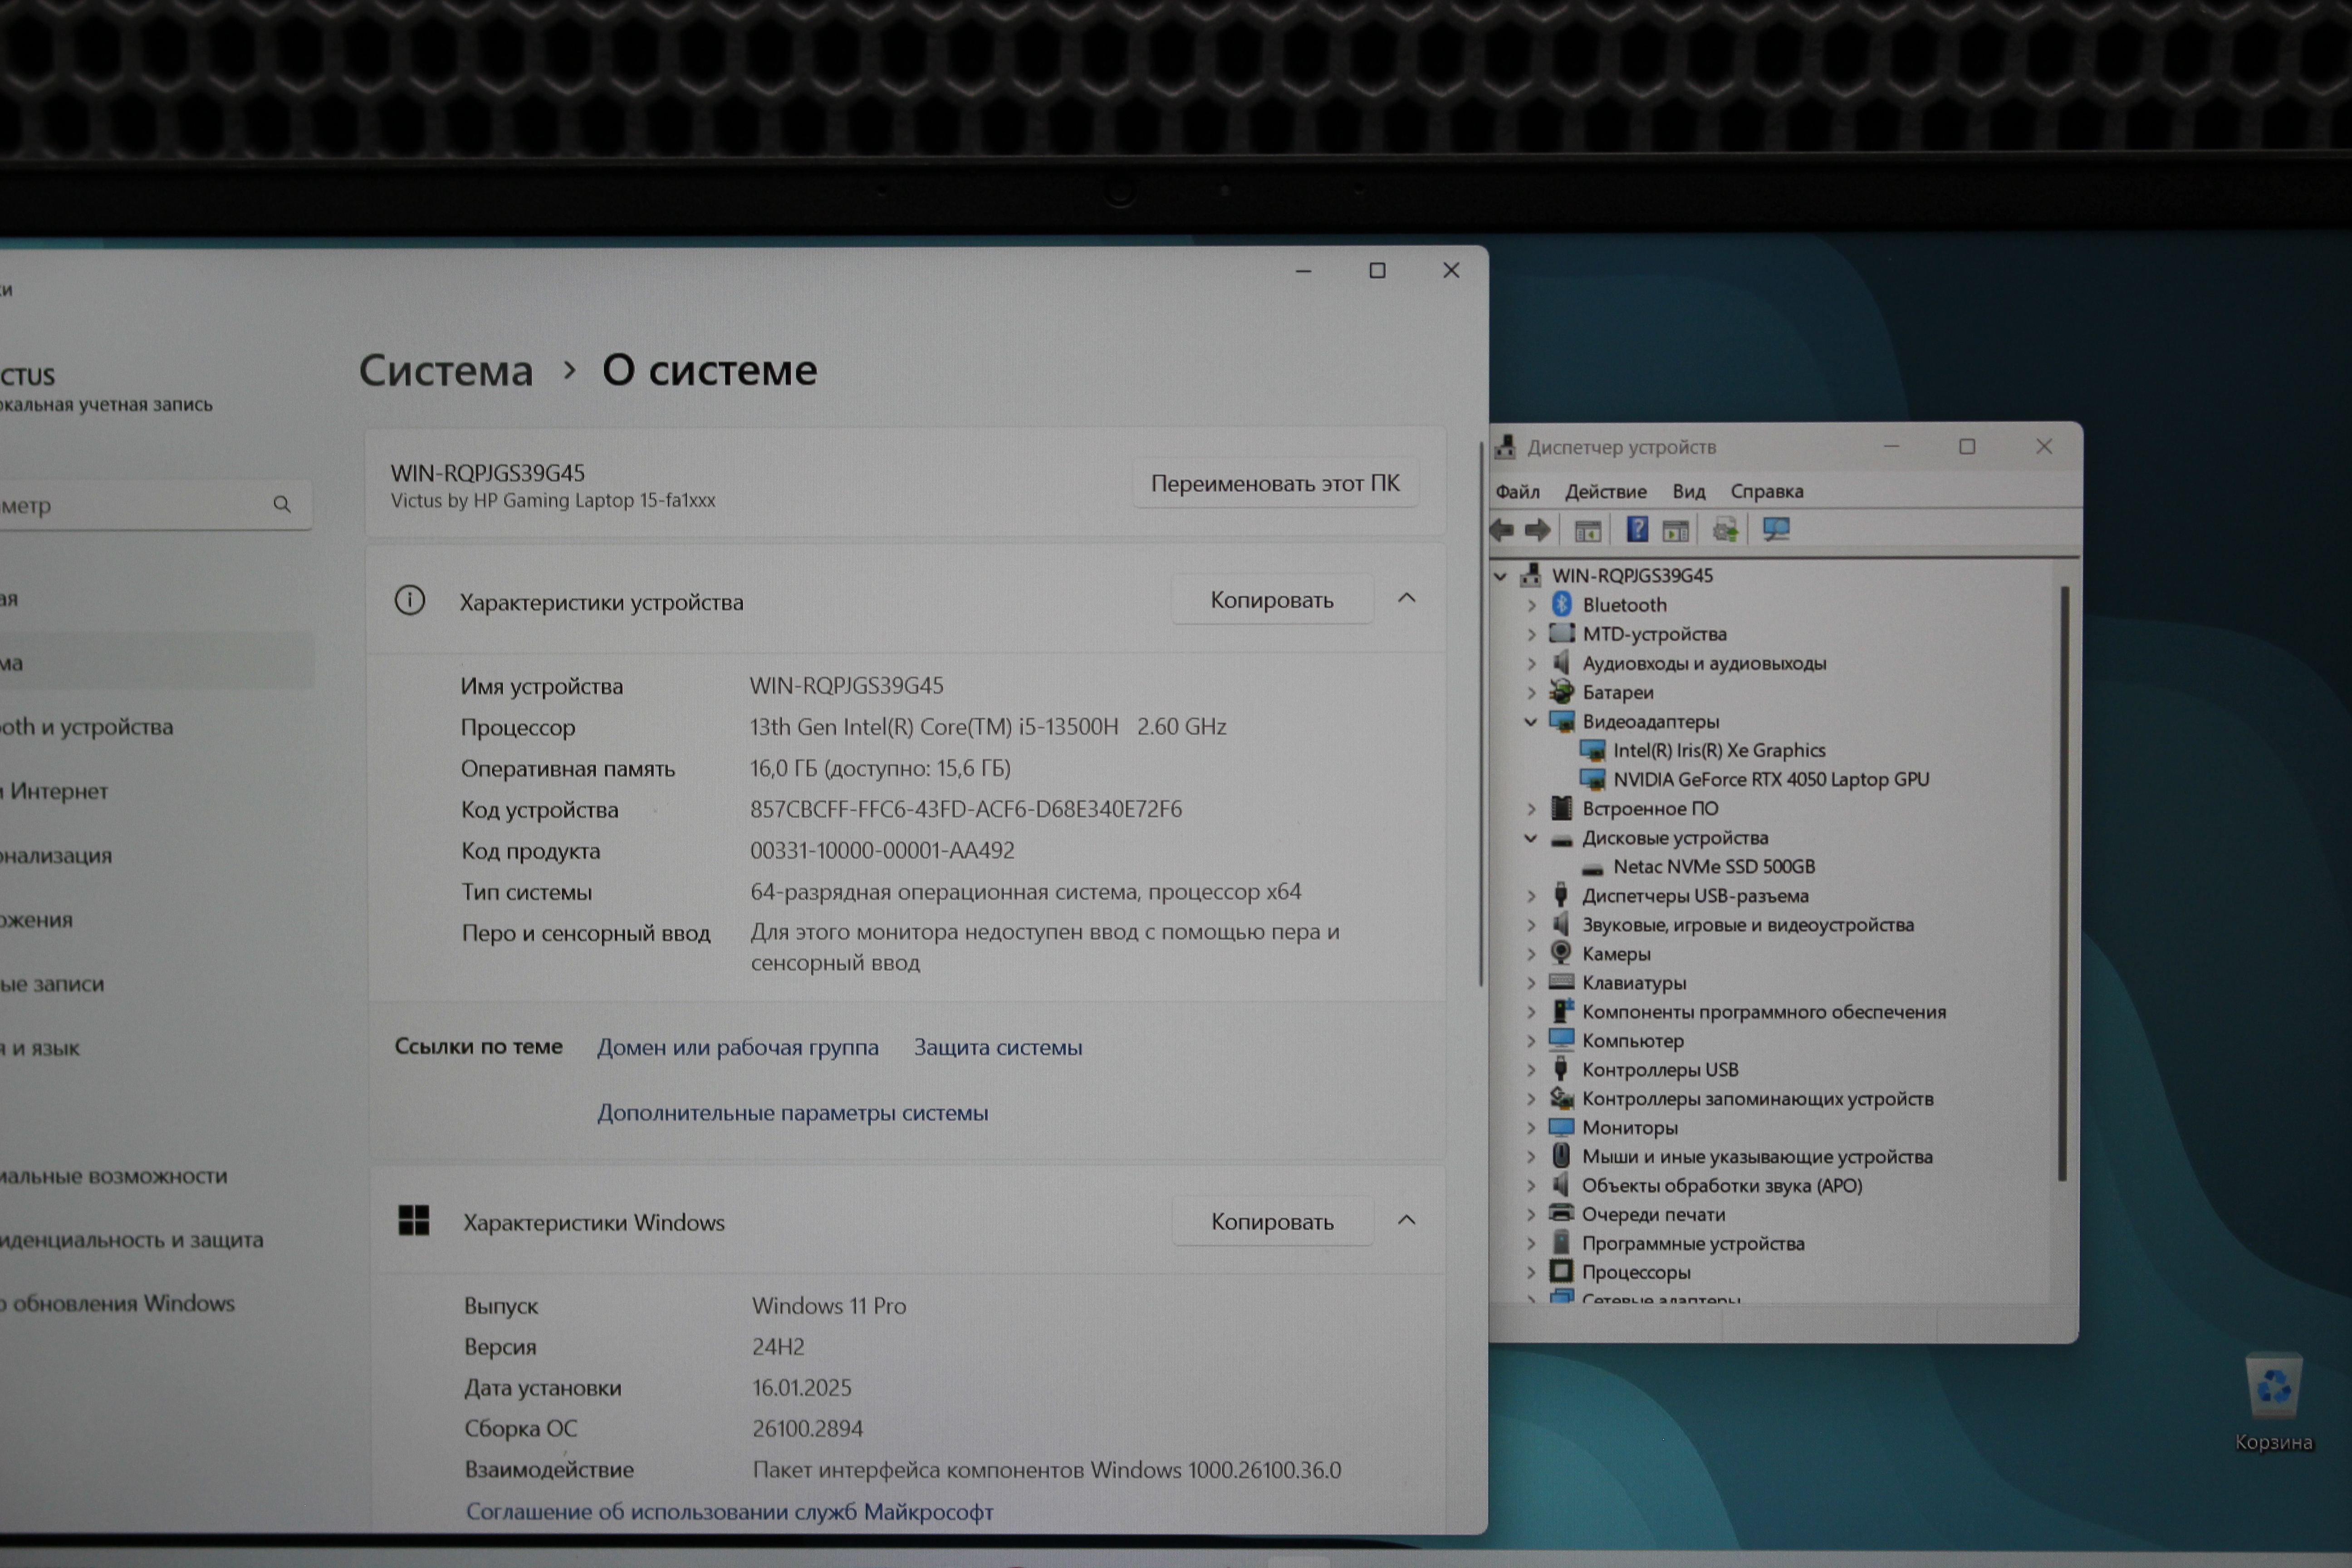Viewport: 2352px width, 1568px height.
Task: Click the icon next to МТD-устройства
Action: [1561, 633]
